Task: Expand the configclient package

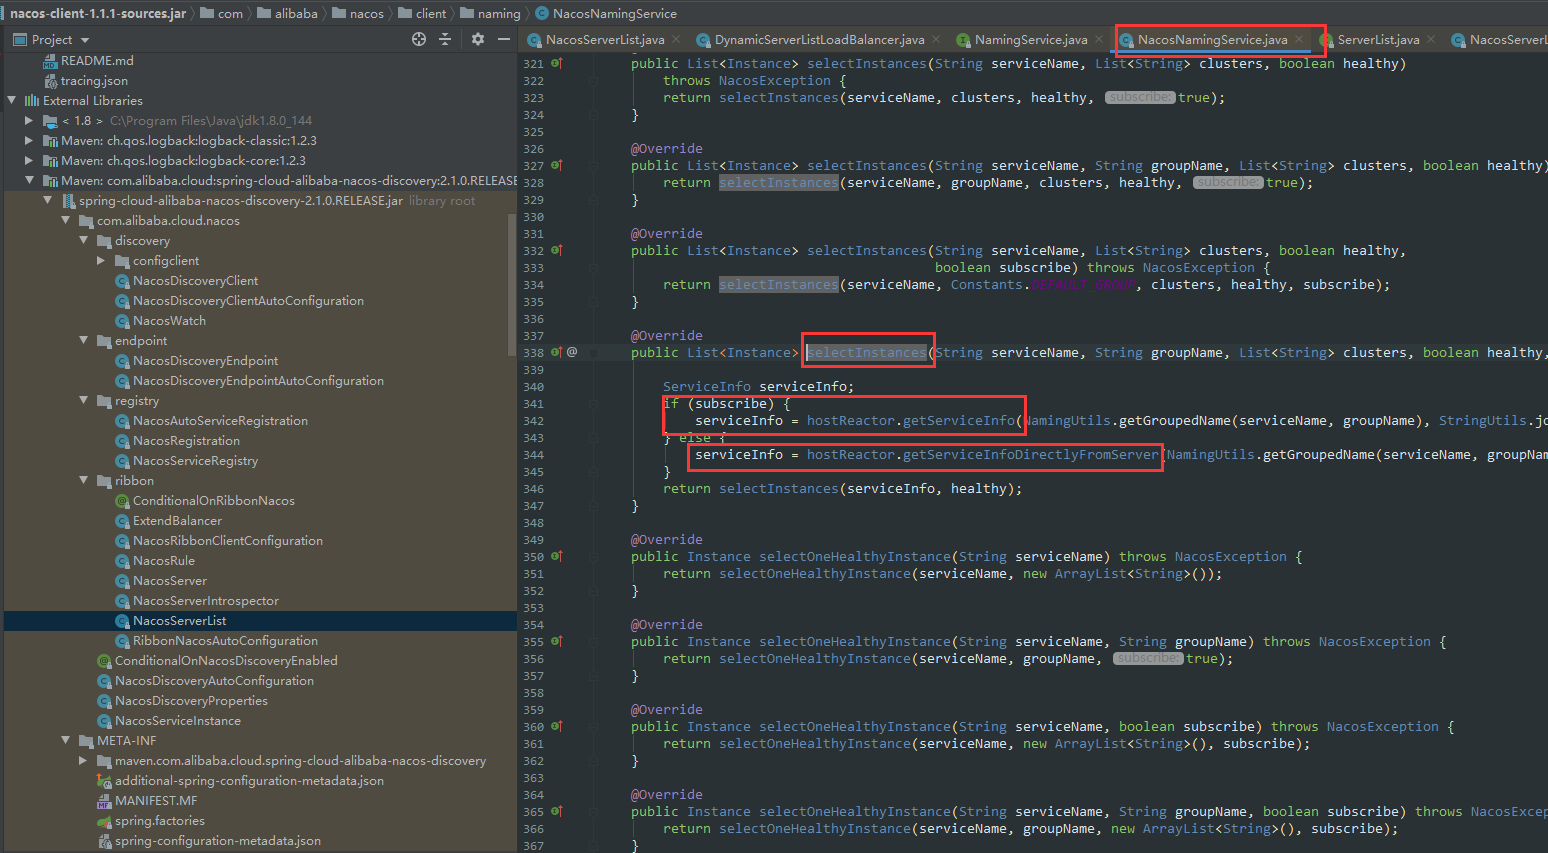Action: click(101, 260)
